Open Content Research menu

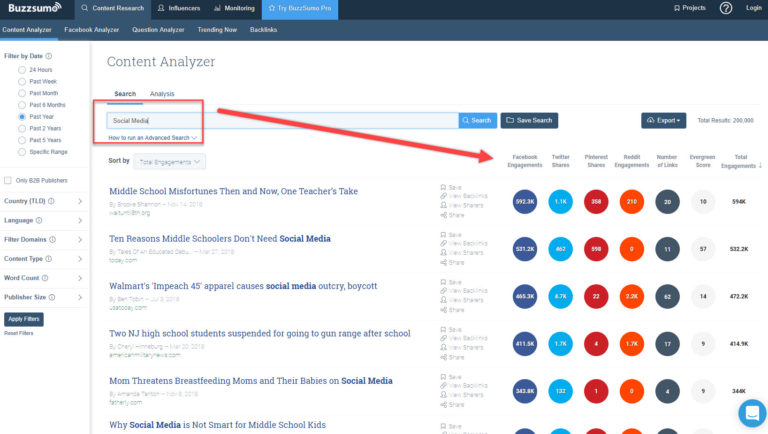[113, 8]
